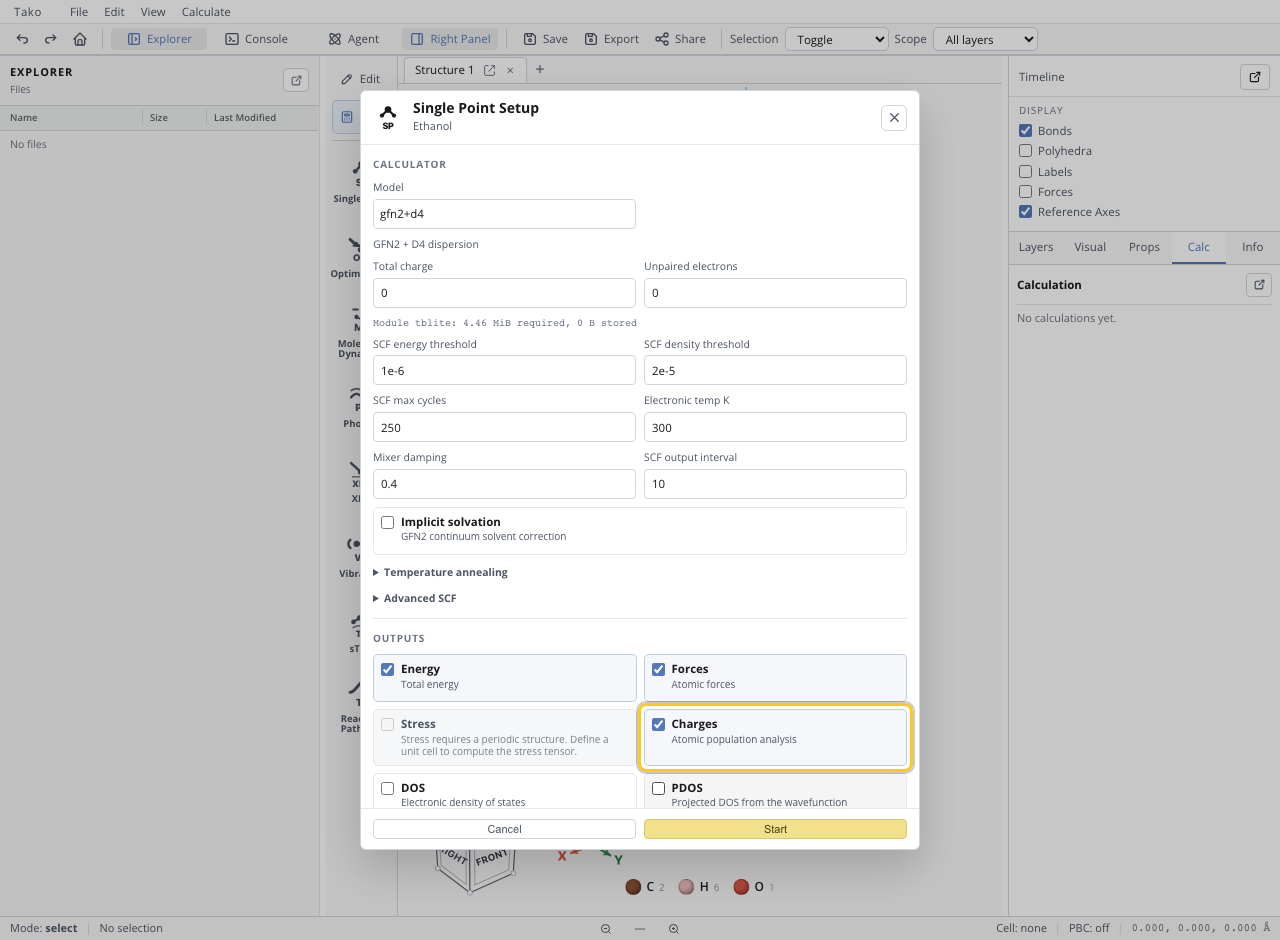The width and height of the screenshot is (1280, 940).
Task: Pop out the Explorer panel icon
Action: tap(296, 80)
